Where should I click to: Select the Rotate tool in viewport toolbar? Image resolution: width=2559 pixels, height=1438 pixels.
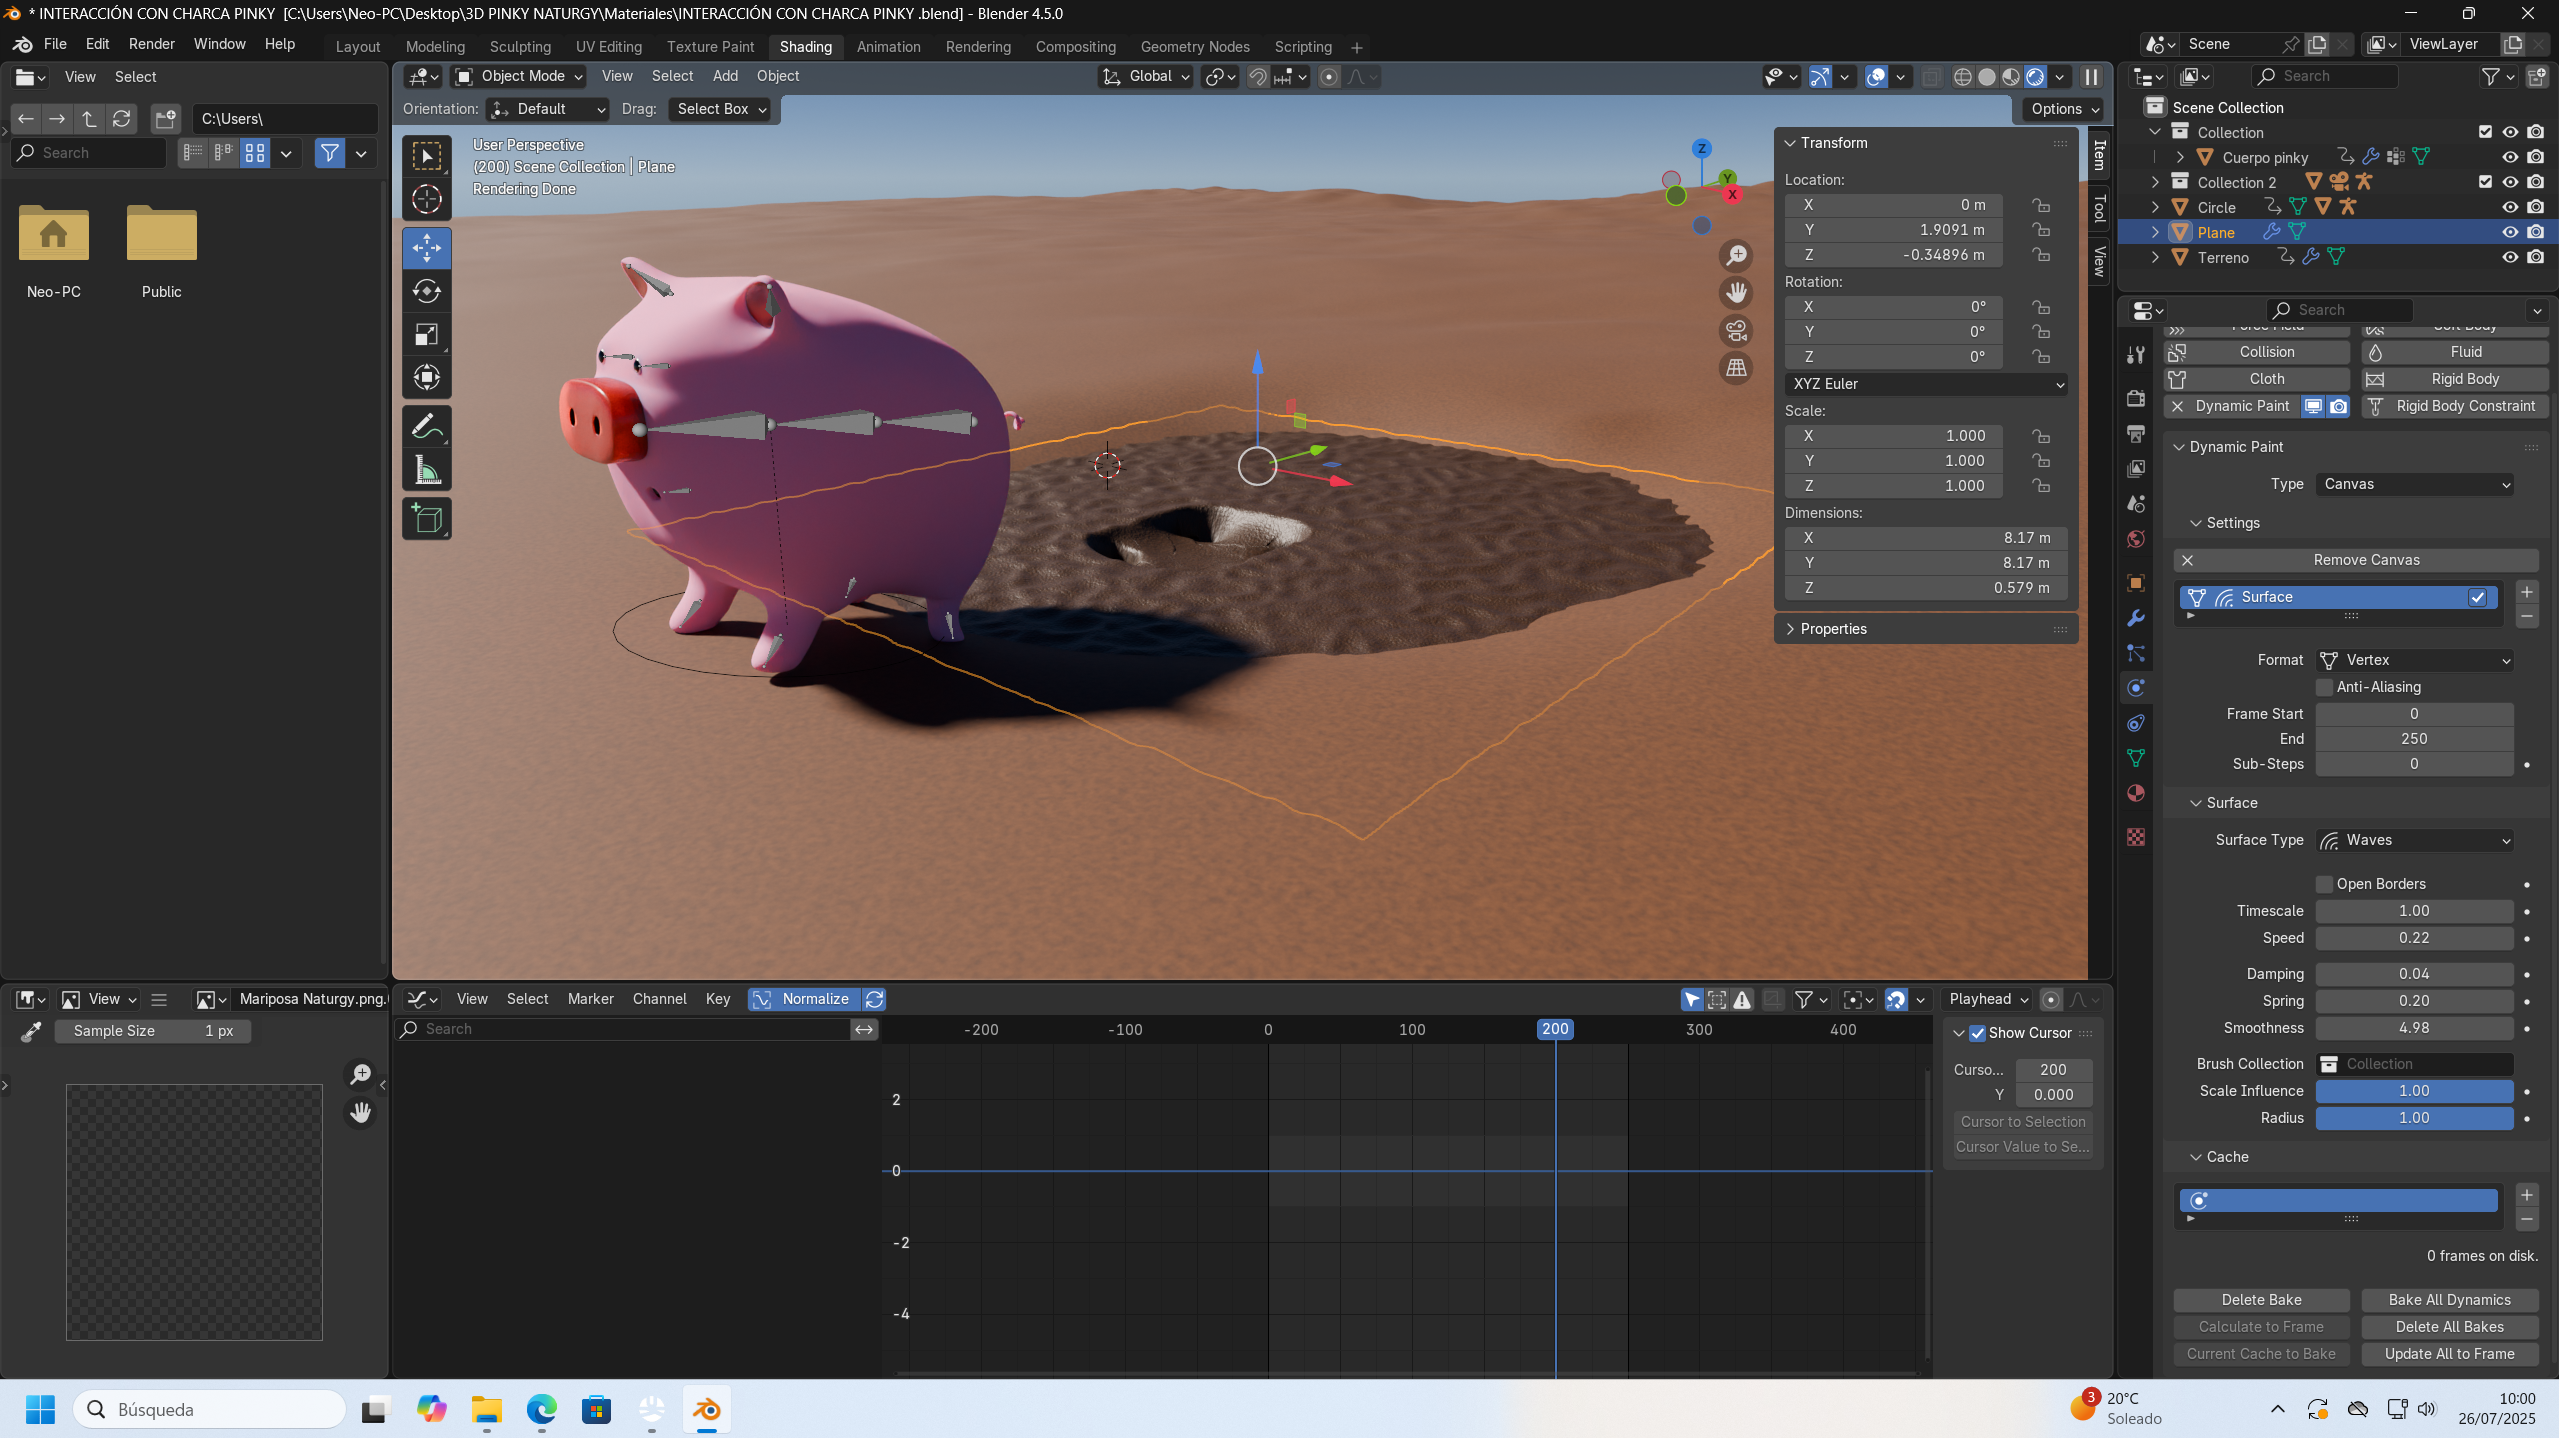point(427,291)
